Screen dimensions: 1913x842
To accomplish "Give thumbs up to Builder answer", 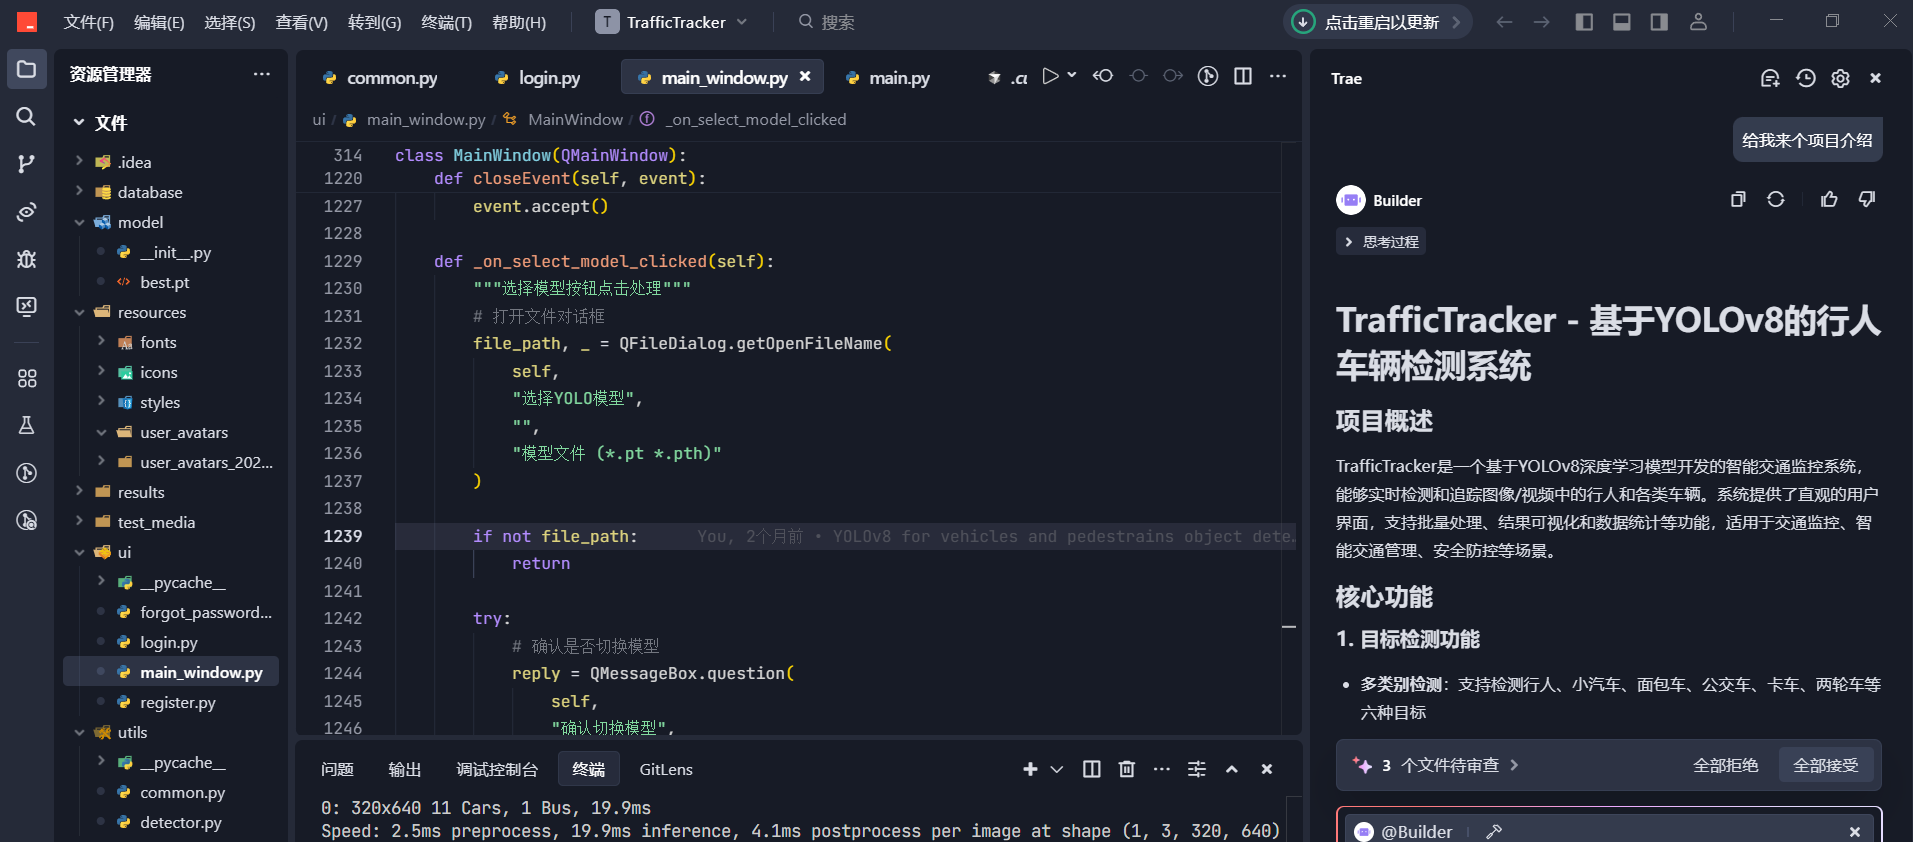I will pyautogui.click(x=1829, y=199).
